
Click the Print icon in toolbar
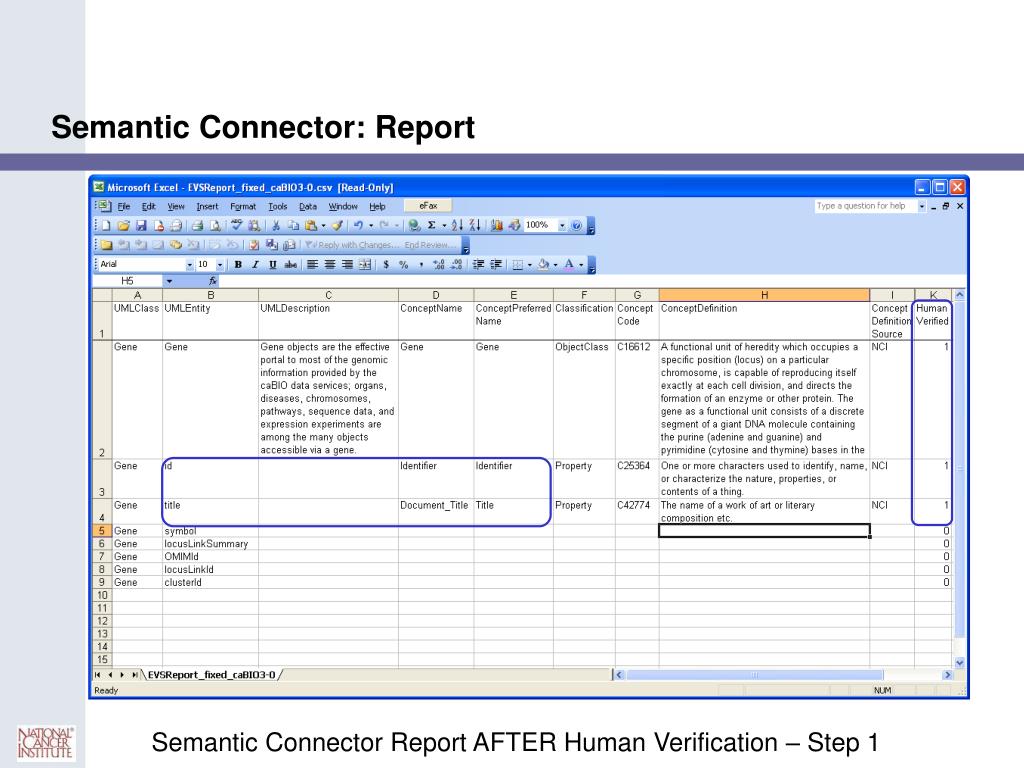point(197,226)
